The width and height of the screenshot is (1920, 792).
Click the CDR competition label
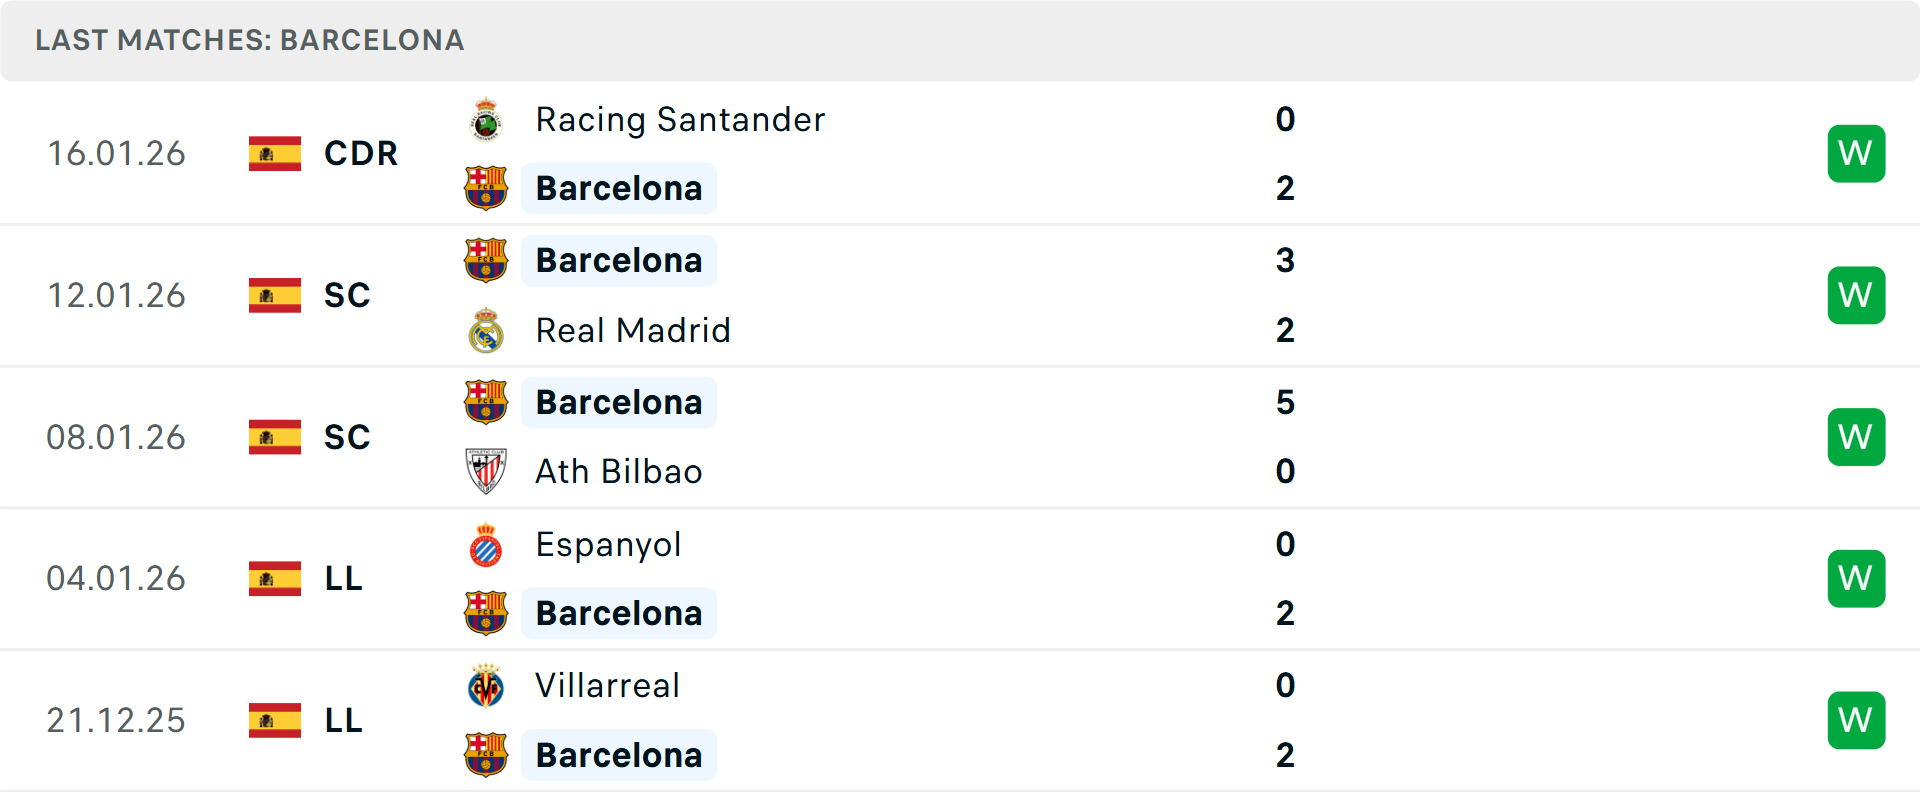(361, 154)
